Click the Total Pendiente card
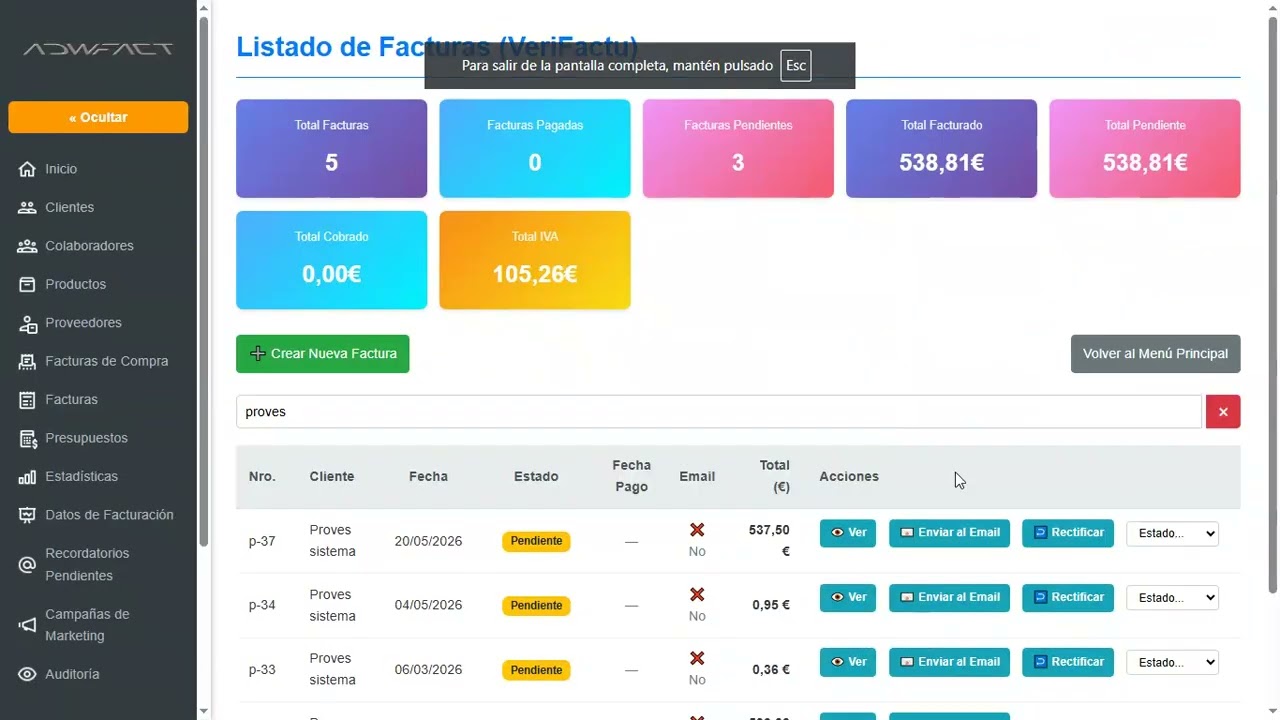The height and width of the screenshot is (720, 1280). click(x=1145, y=149)
